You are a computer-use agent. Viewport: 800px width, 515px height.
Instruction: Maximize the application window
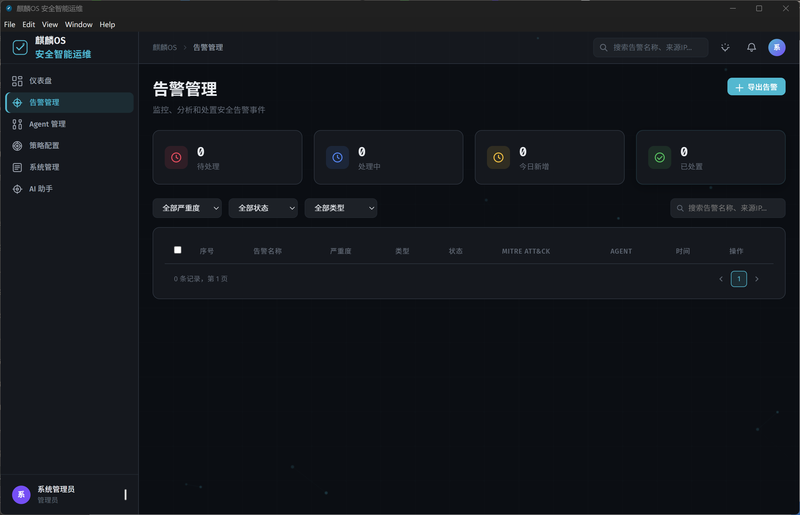tap(759, 8)
